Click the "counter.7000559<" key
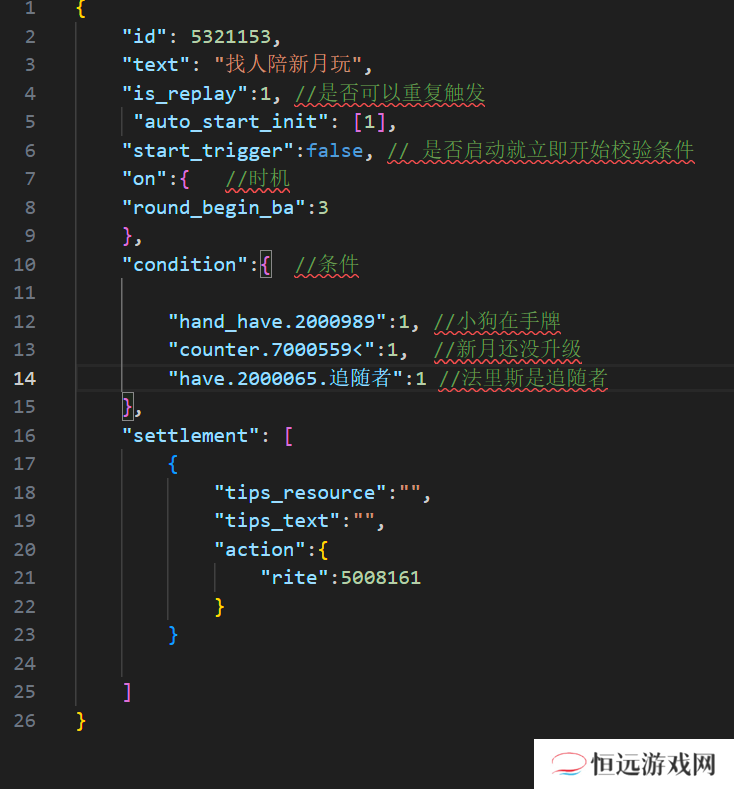 click(271, 350)
